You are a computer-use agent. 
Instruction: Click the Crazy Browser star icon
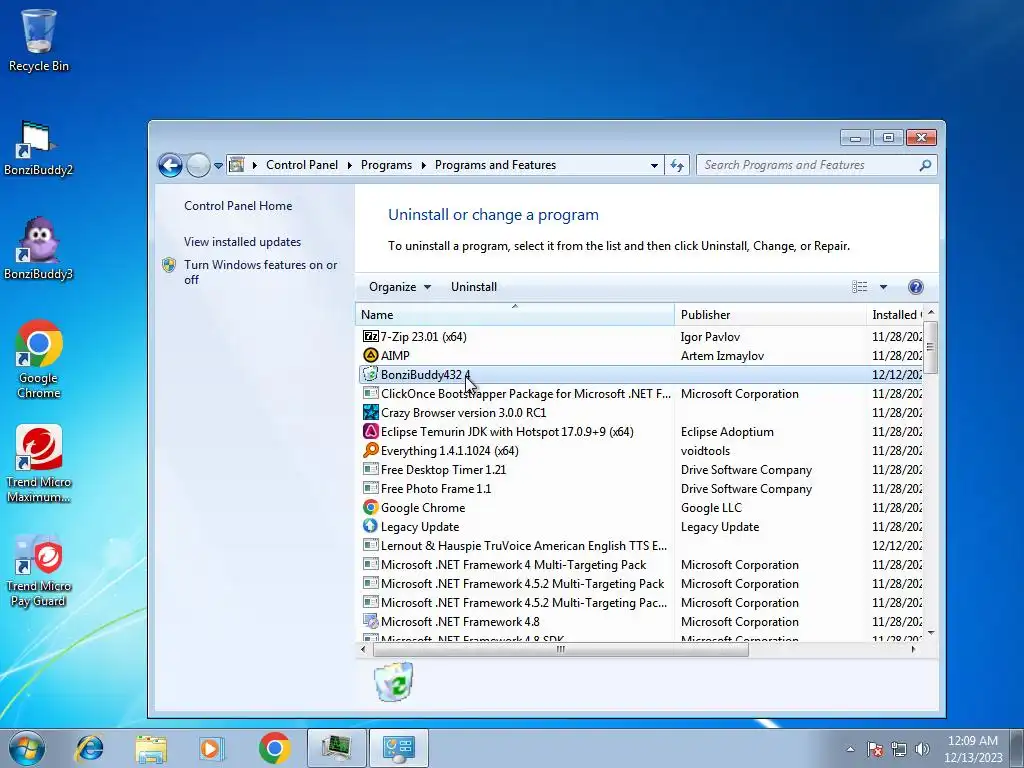[370, 412]
